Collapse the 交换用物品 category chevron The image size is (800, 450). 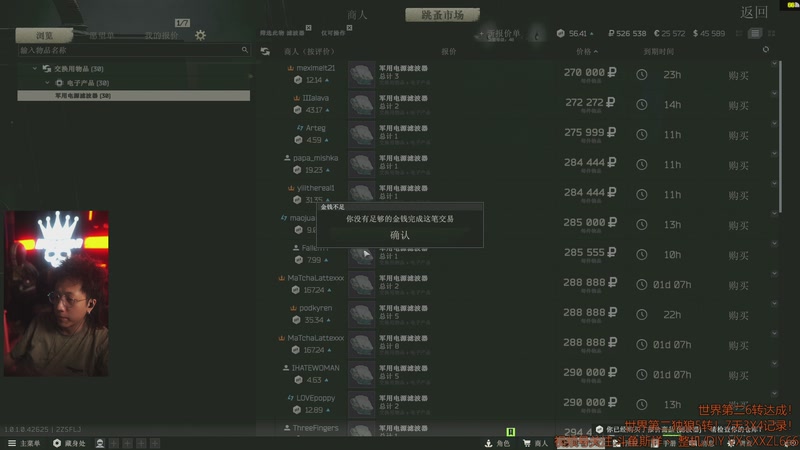[x=35, y=68]
